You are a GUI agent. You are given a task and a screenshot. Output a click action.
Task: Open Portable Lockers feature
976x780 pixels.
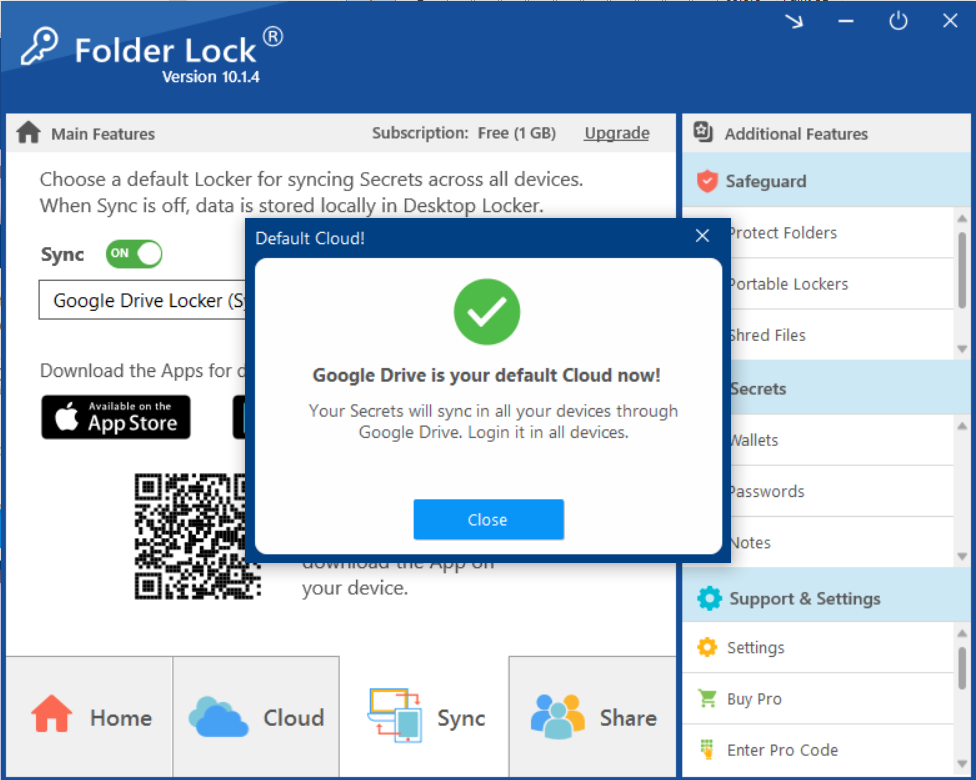[842, 284]
